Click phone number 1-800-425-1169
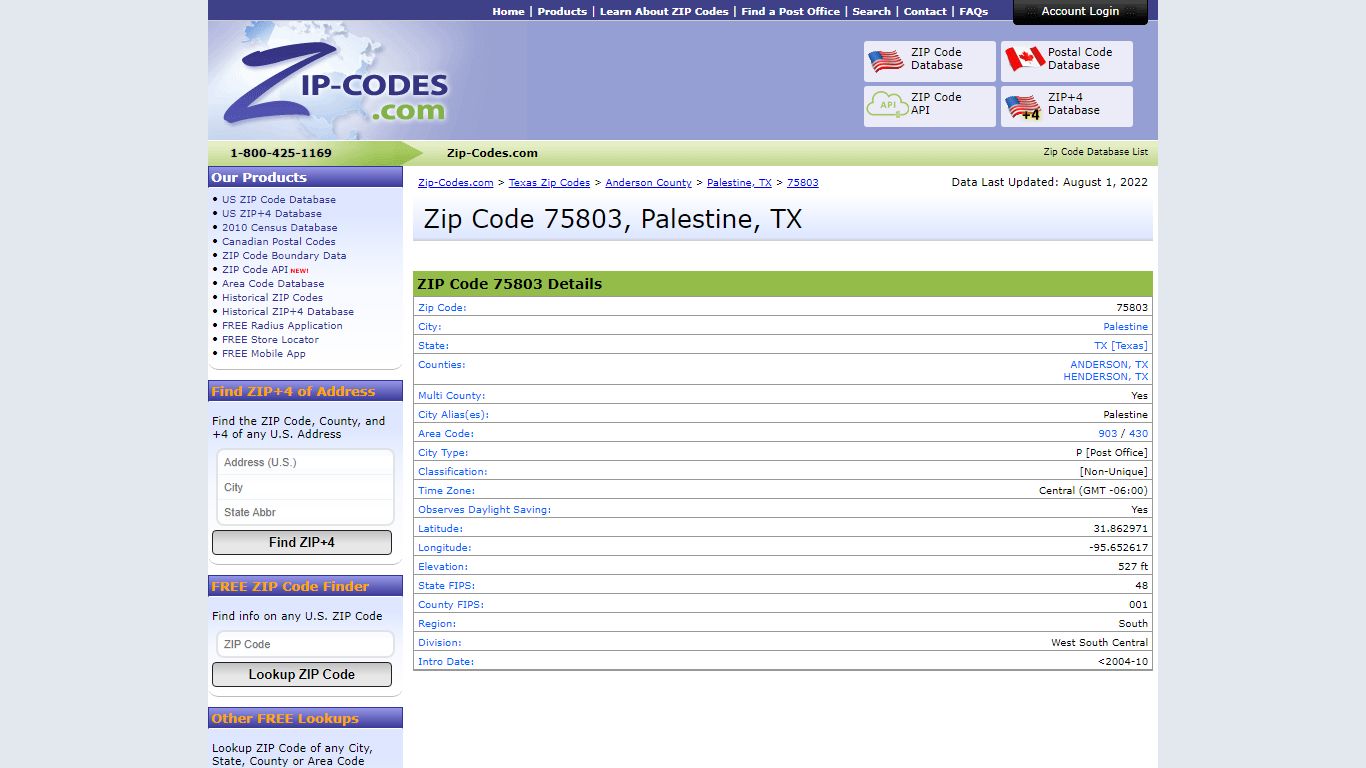 [x=281, y=153]
